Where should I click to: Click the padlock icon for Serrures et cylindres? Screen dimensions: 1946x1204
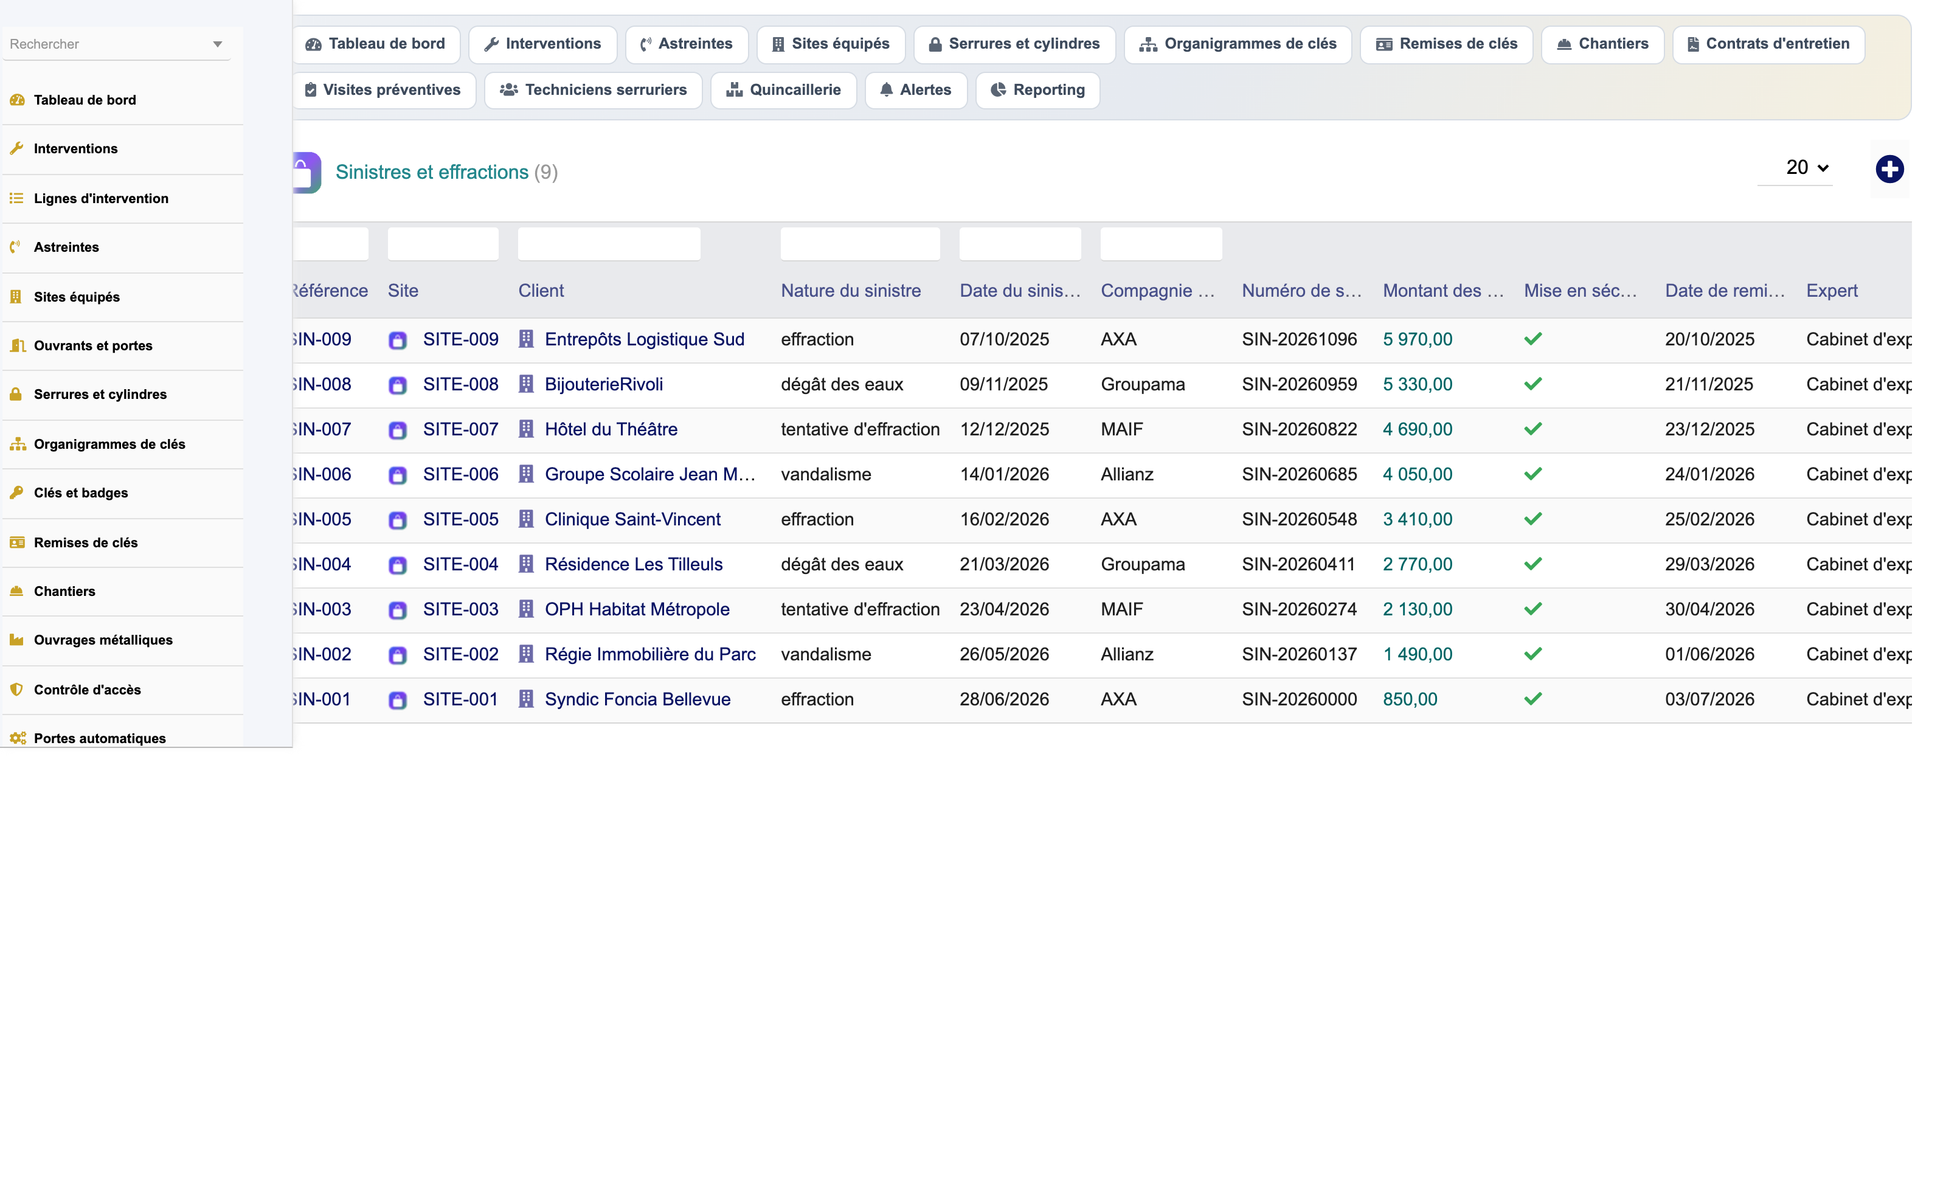[17, 394]
